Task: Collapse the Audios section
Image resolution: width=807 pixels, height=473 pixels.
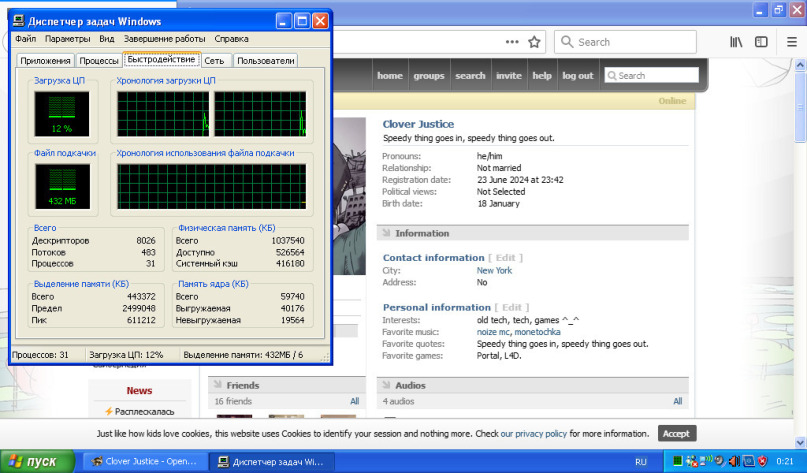Action: click(386, 385)
